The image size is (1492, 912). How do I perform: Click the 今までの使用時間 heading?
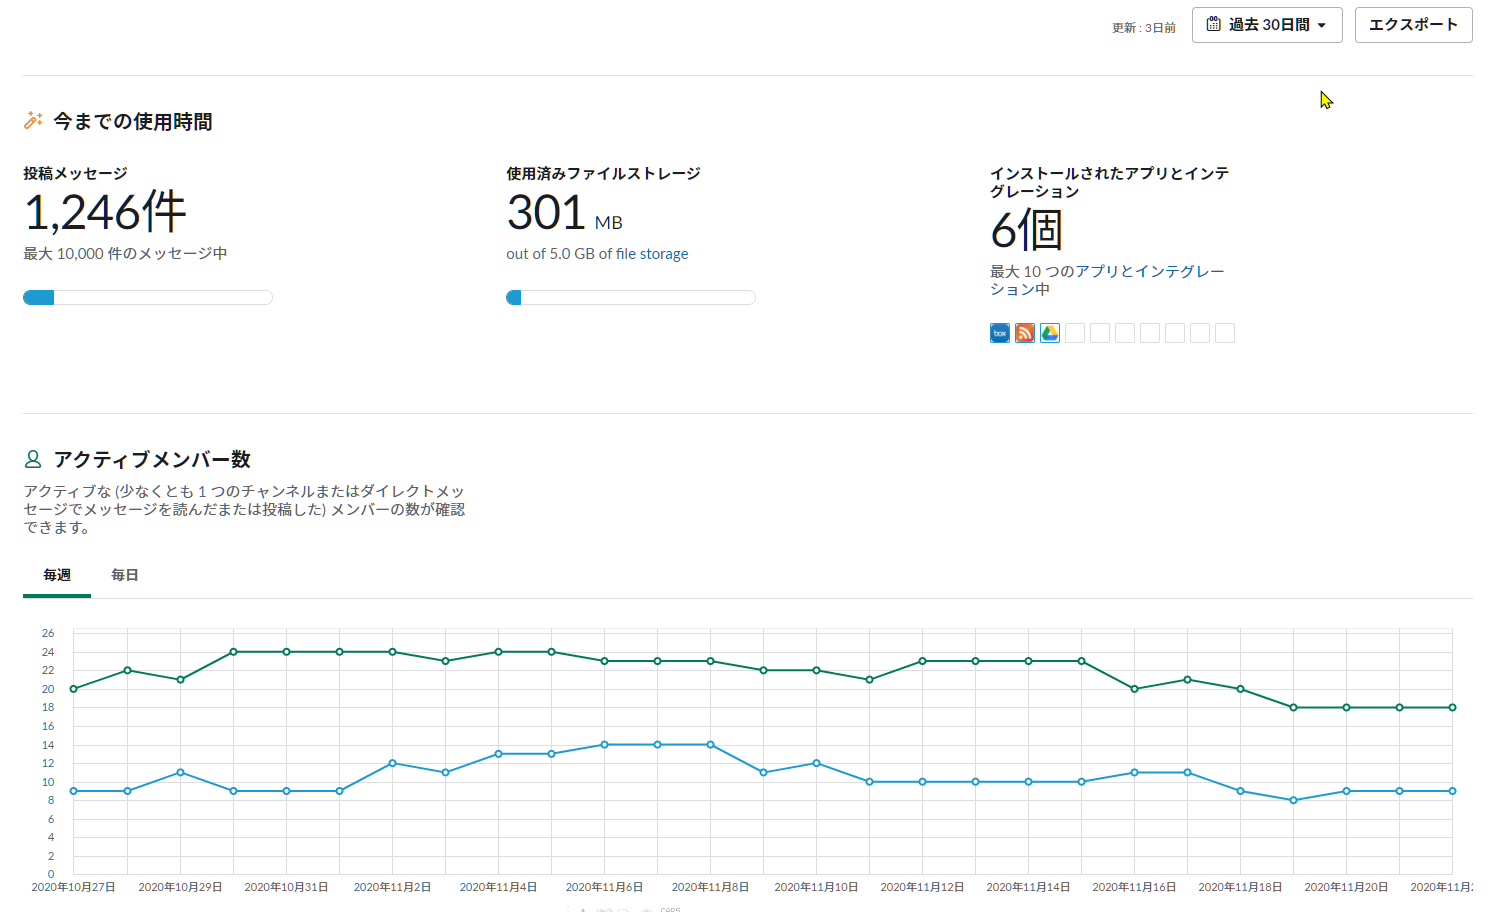click(x=133, y=121)
